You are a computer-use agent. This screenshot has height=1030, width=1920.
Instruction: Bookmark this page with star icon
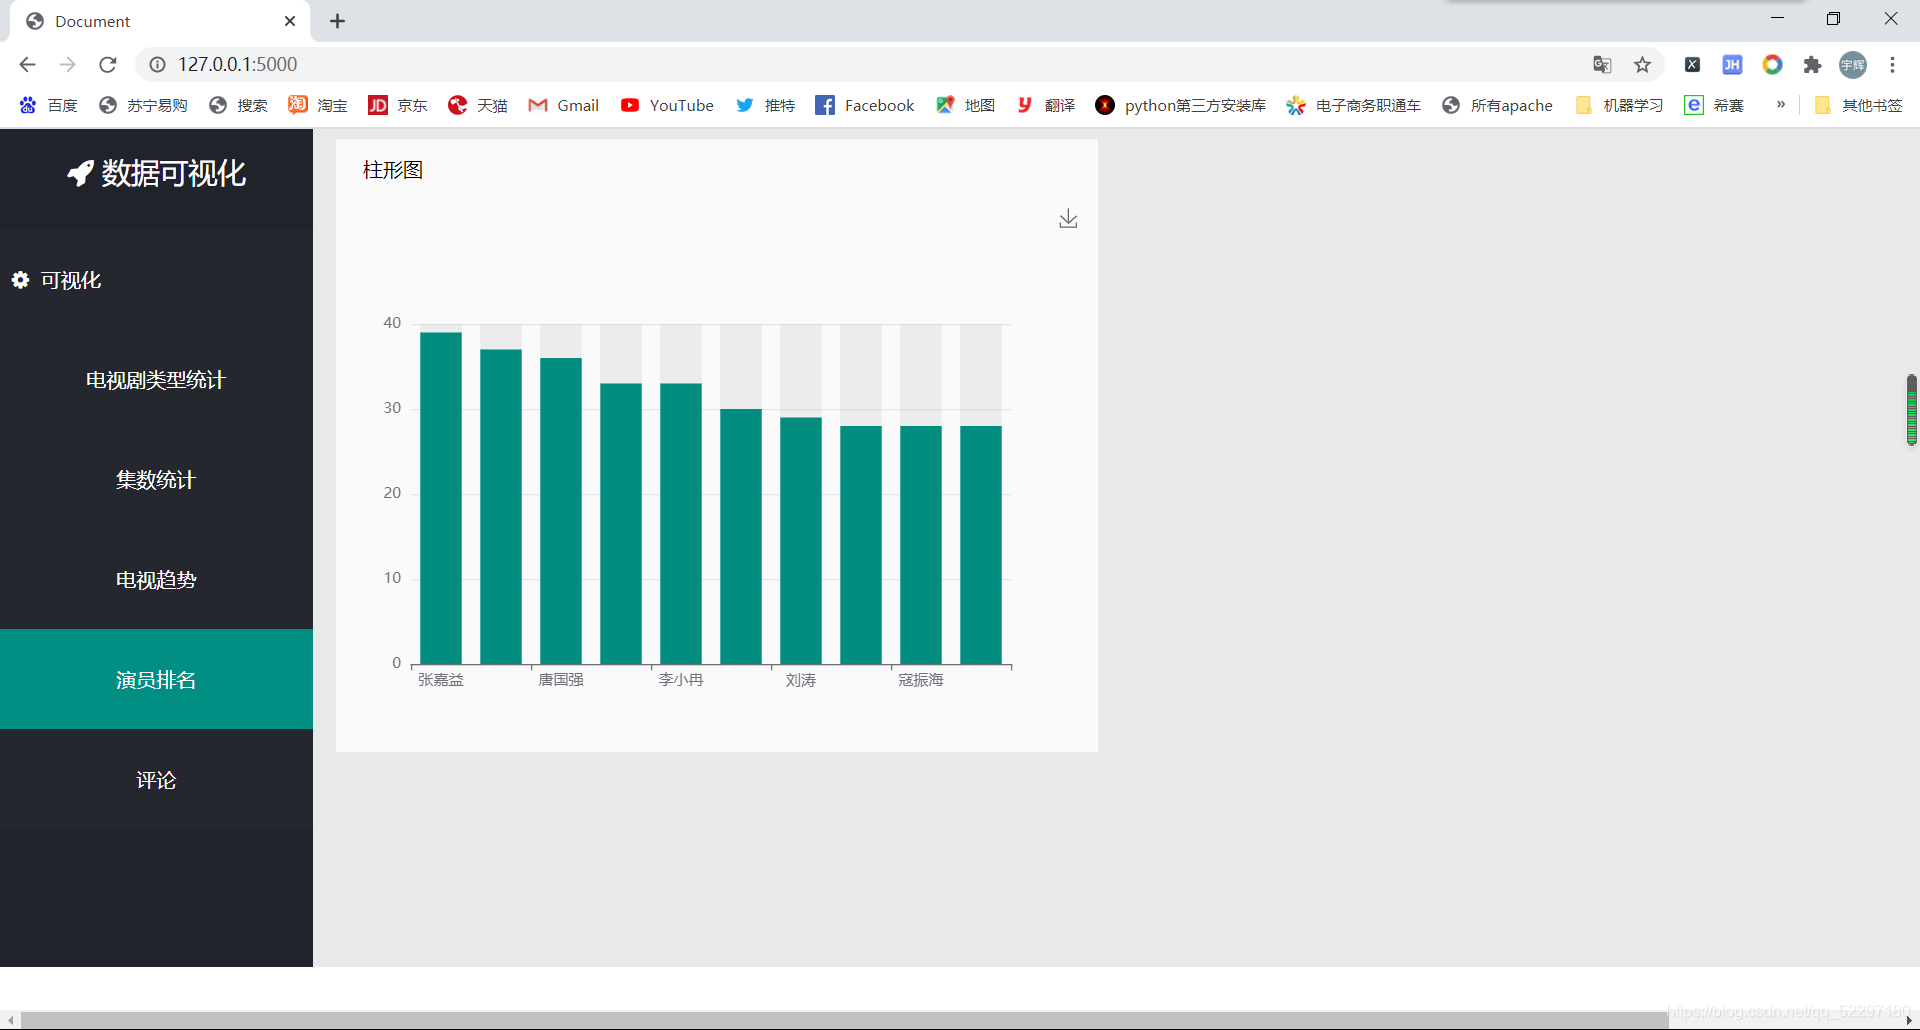point(1642,64)
